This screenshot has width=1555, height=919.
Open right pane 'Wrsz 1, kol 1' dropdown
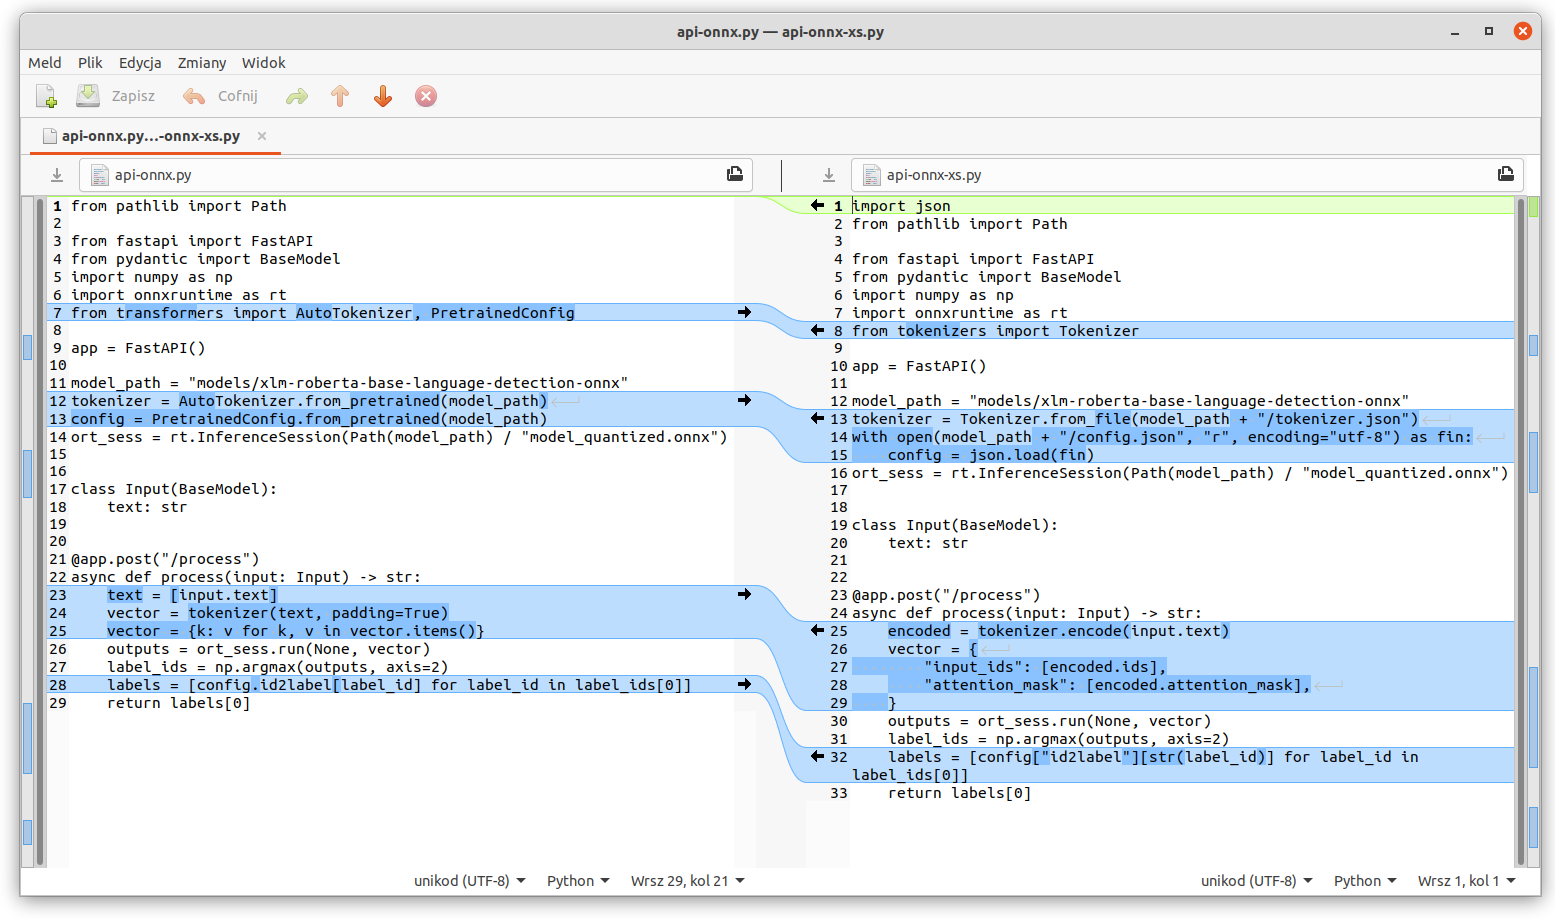1467,881
